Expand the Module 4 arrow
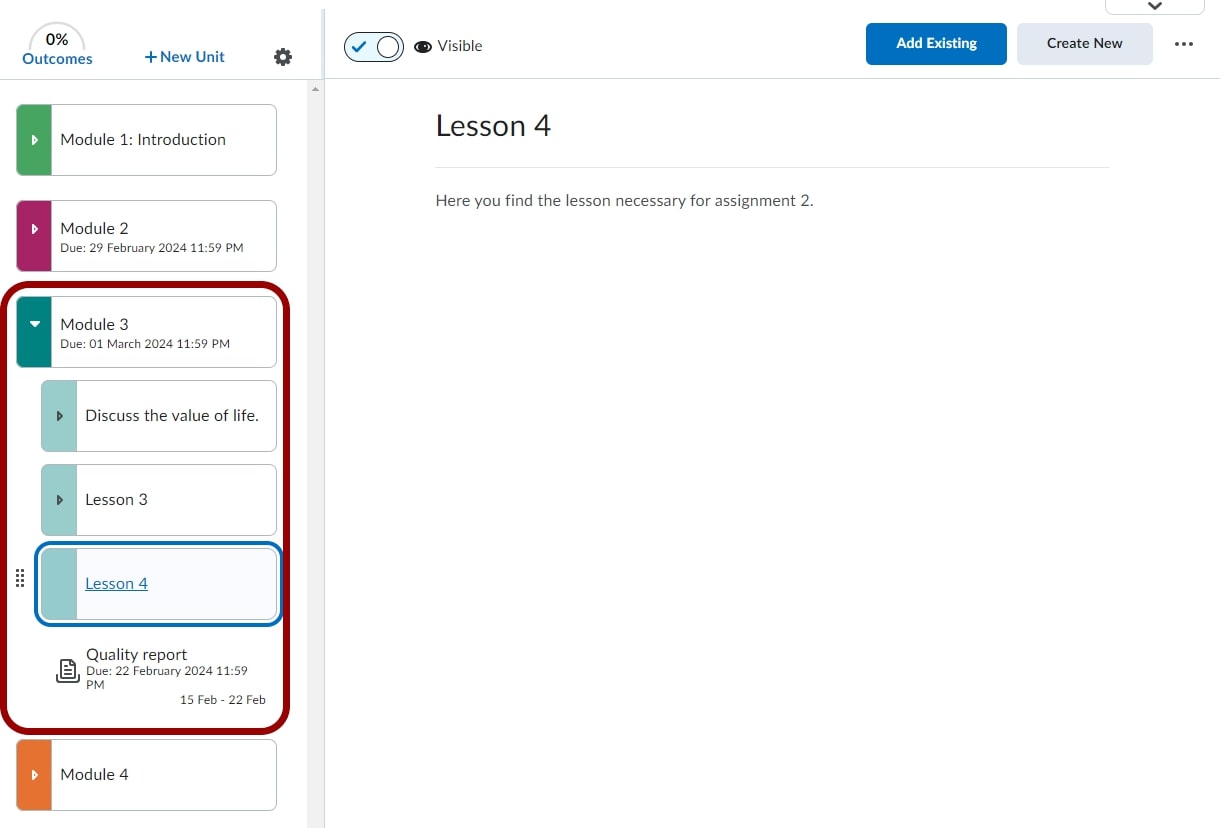Image resolution: width=1224 pixels, height=828 pixels. tap(35, 775)
